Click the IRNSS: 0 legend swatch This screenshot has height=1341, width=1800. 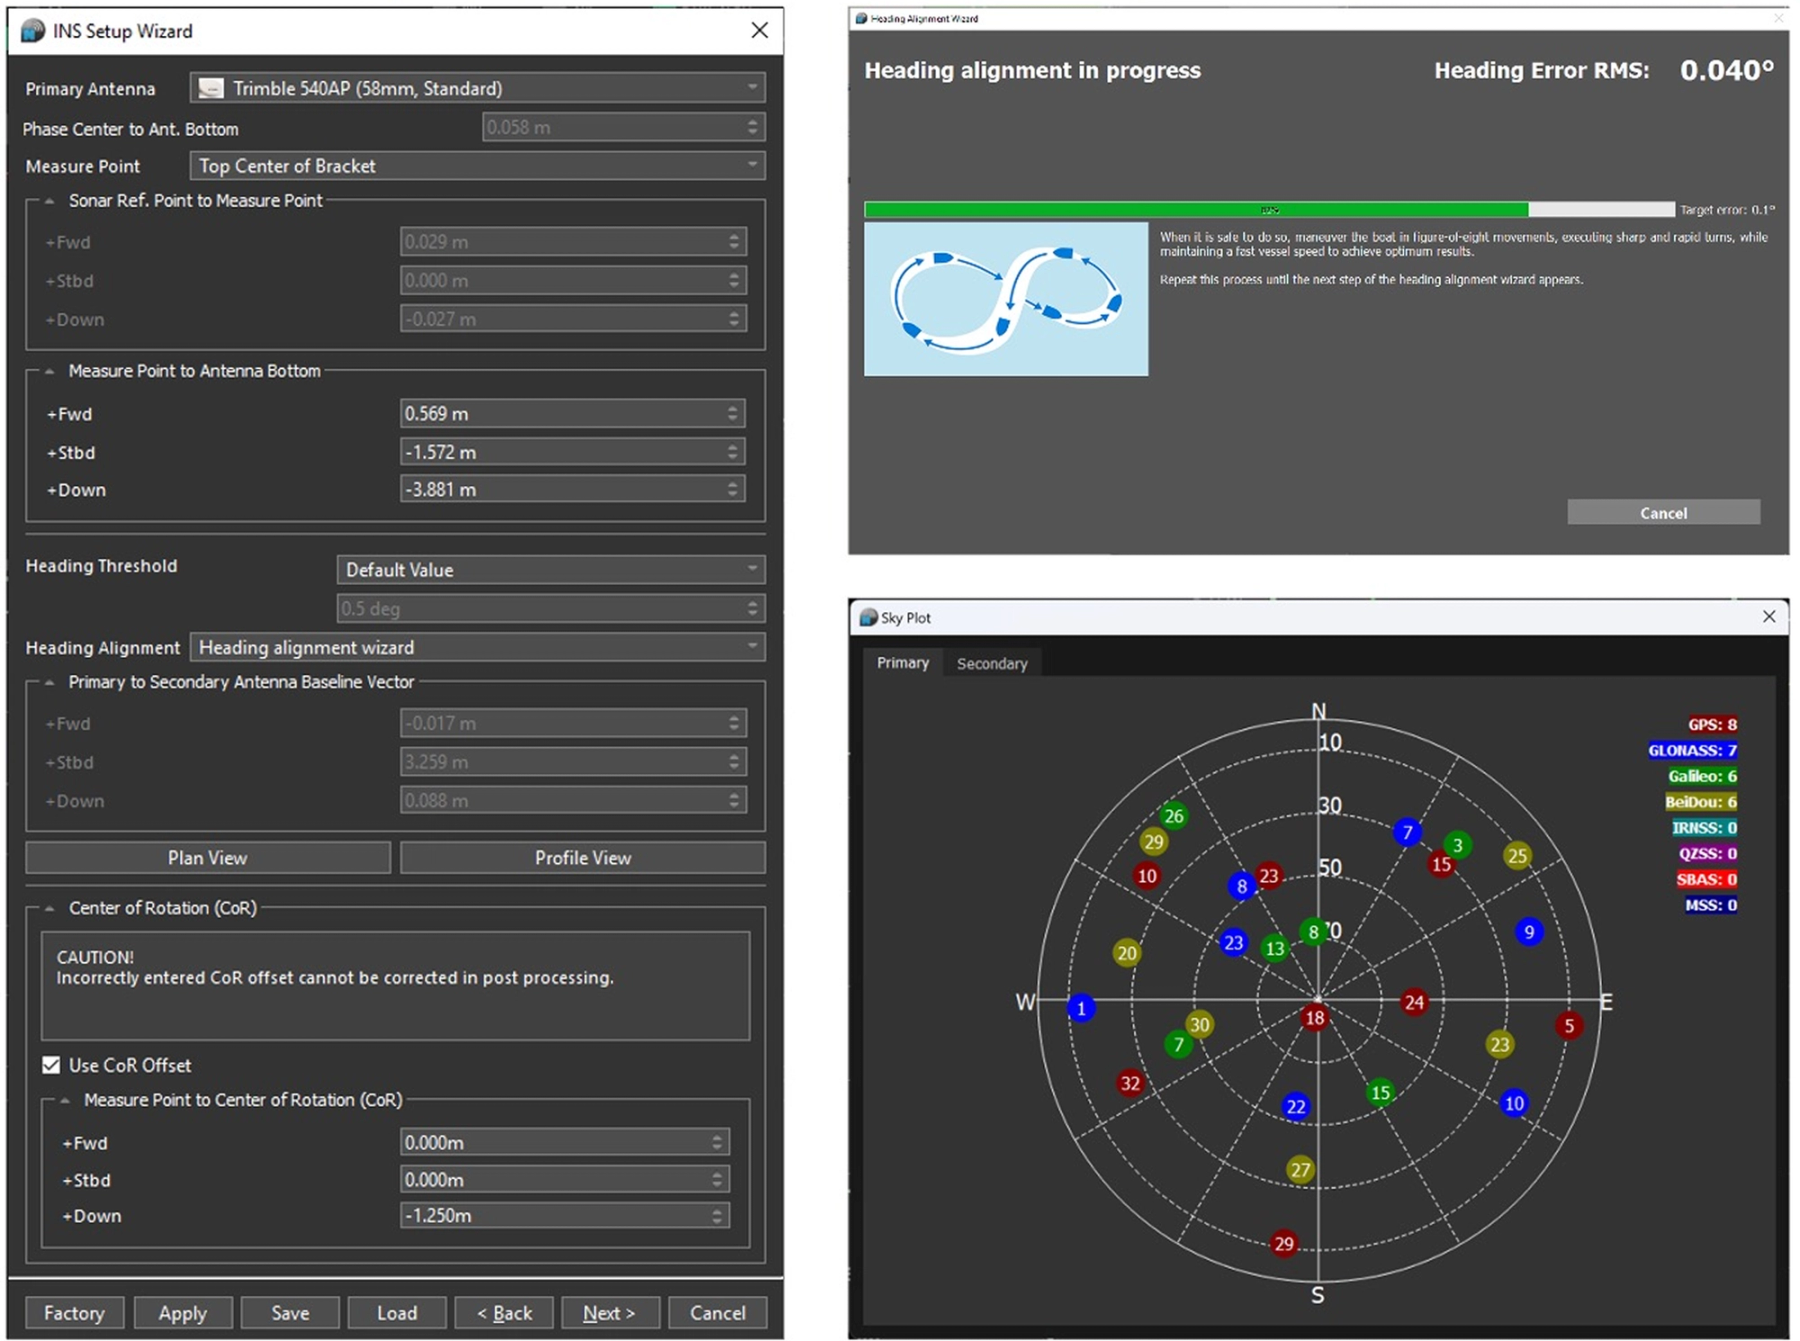click(1705, 828)
